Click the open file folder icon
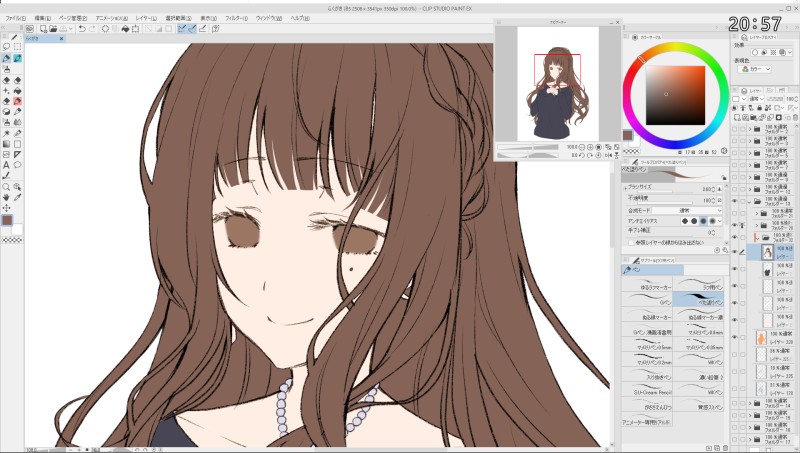 [53, 29]
